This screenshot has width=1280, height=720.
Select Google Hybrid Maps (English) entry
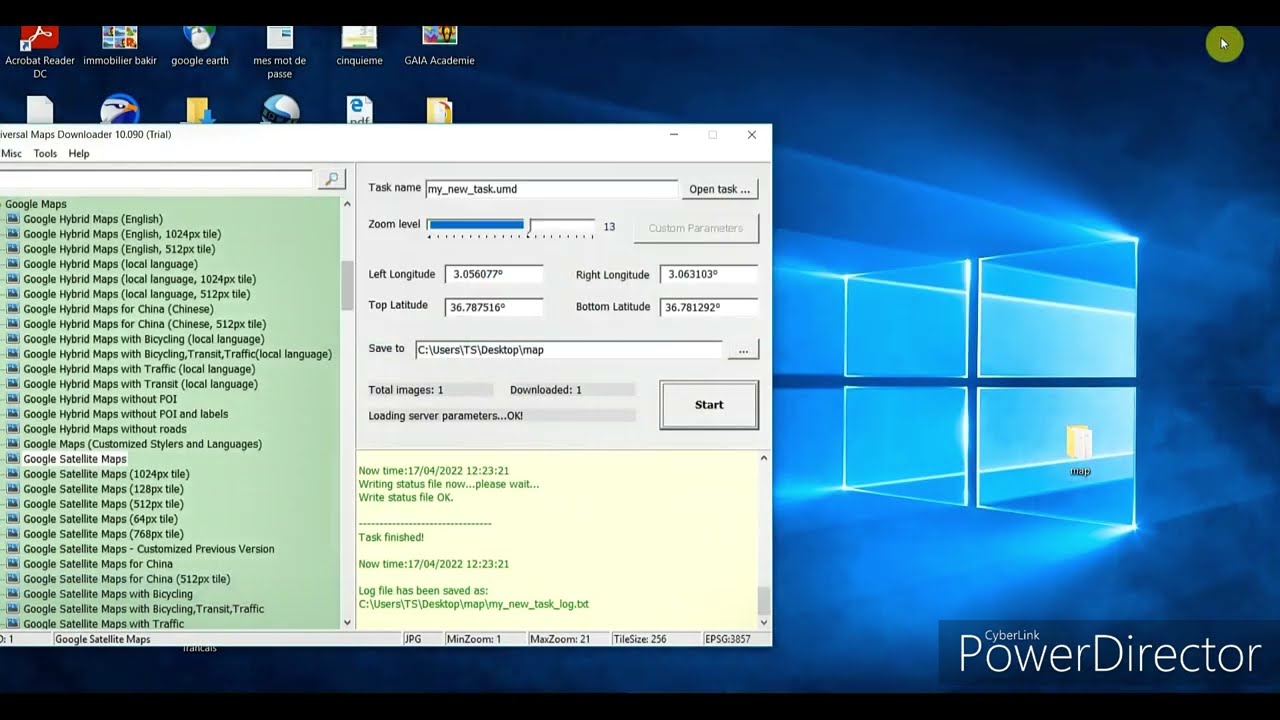(x=93, y=219)
